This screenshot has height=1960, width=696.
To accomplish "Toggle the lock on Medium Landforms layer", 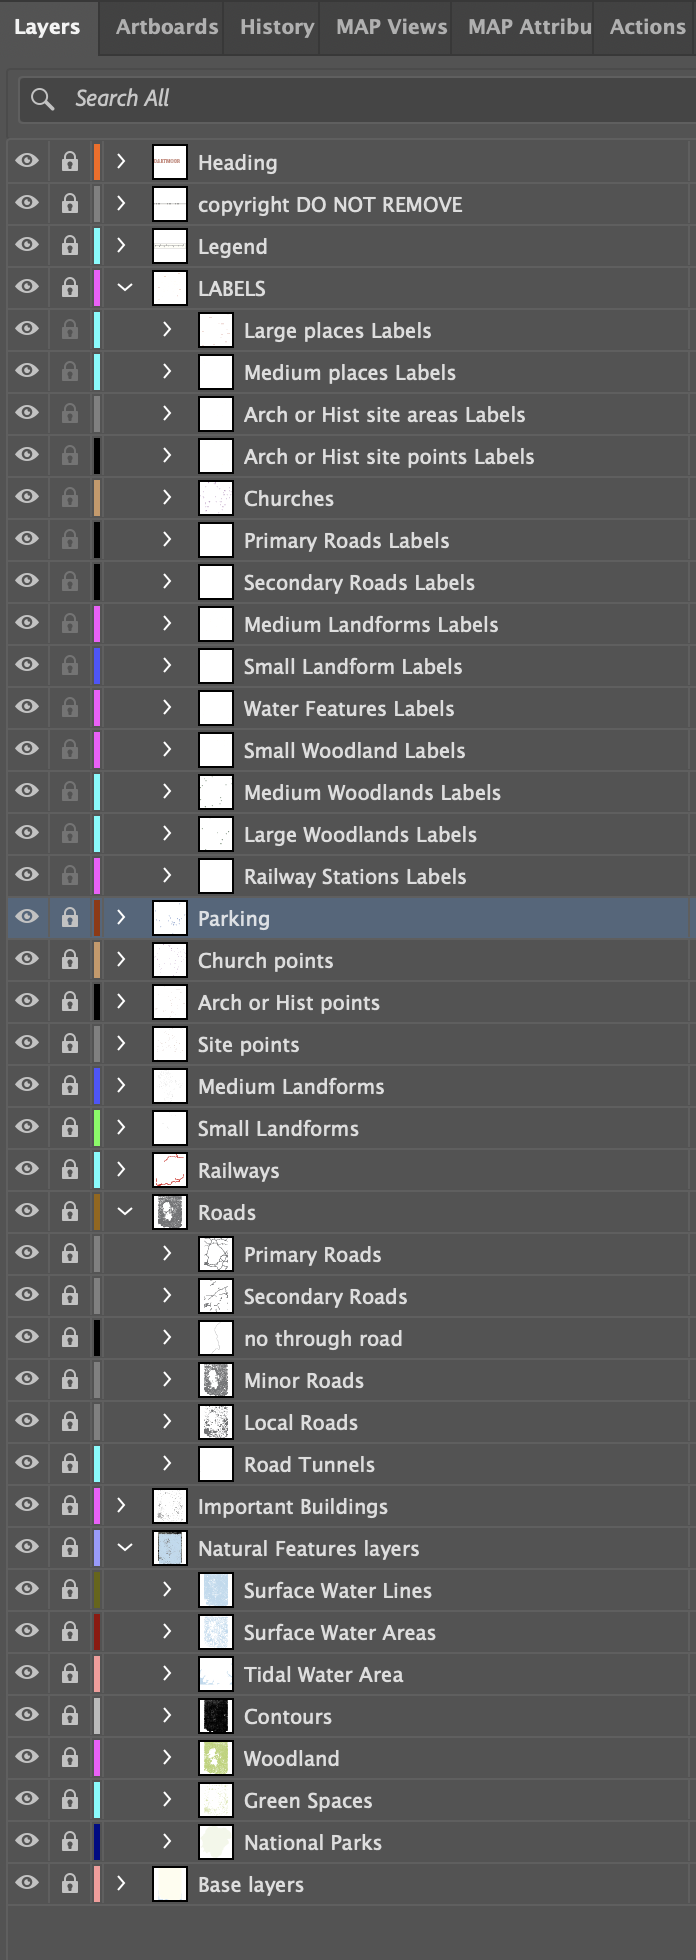I will (70, 1086).
